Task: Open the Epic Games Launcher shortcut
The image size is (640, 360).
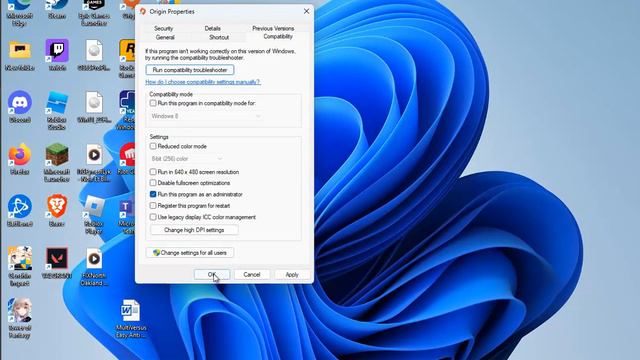Action: [94, 12]
